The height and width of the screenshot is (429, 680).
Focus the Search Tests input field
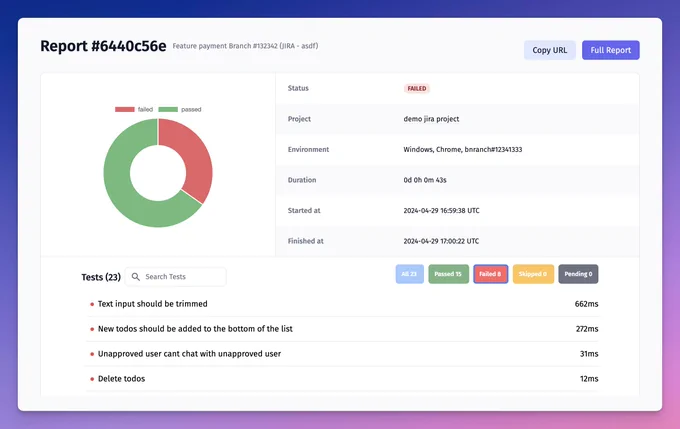(176, 277)
